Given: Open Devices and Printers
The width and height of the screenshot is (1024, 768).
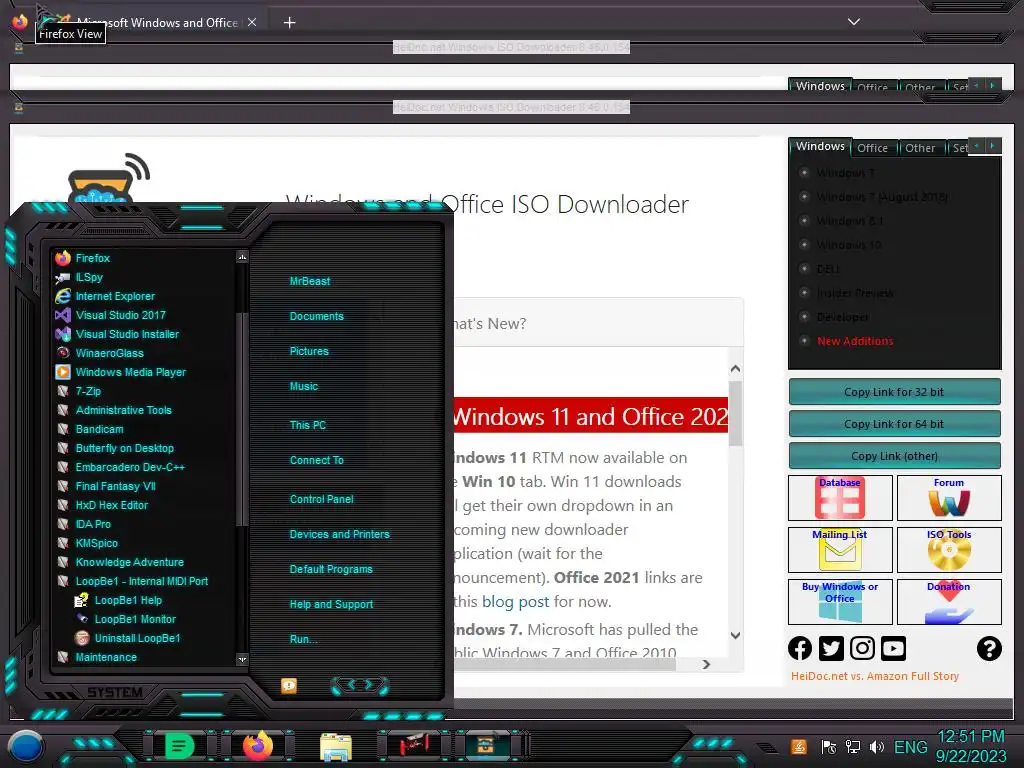Looking at the screenshot, I should 340,534.
